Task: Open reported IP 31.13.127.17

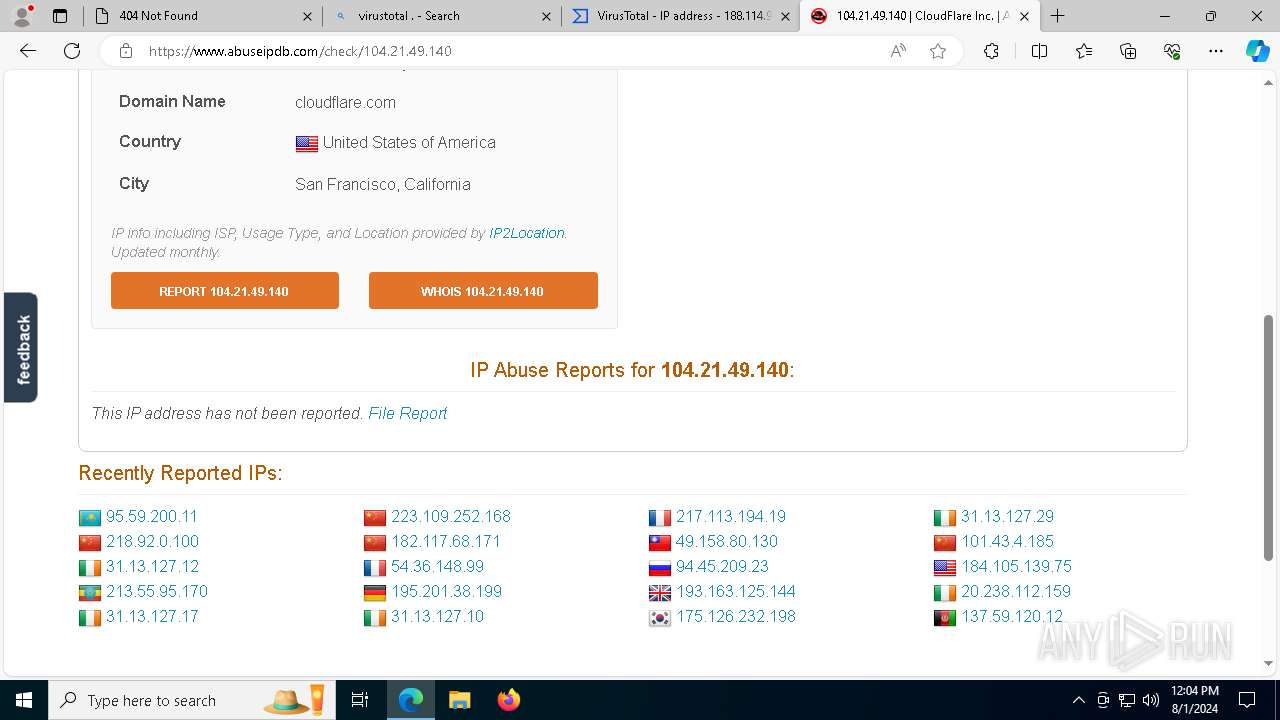Action: click(152, 617)
